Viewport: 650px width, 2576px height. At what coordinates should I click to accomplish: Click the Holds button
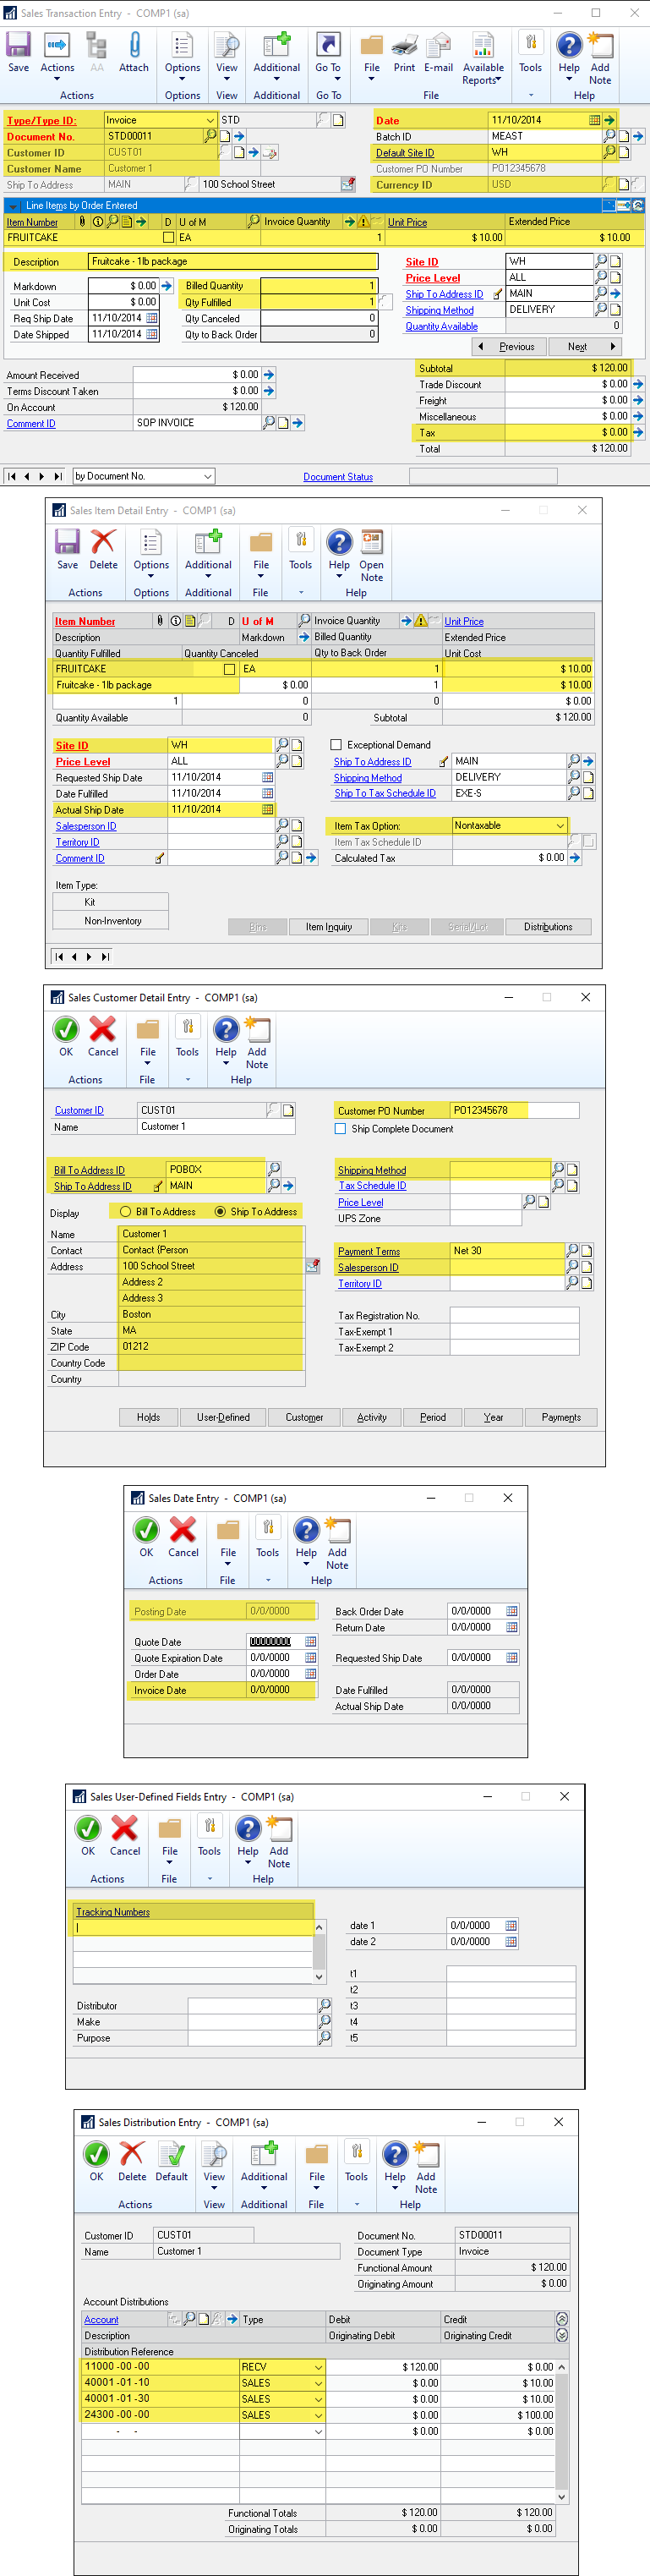click(x=149, y=1417)
